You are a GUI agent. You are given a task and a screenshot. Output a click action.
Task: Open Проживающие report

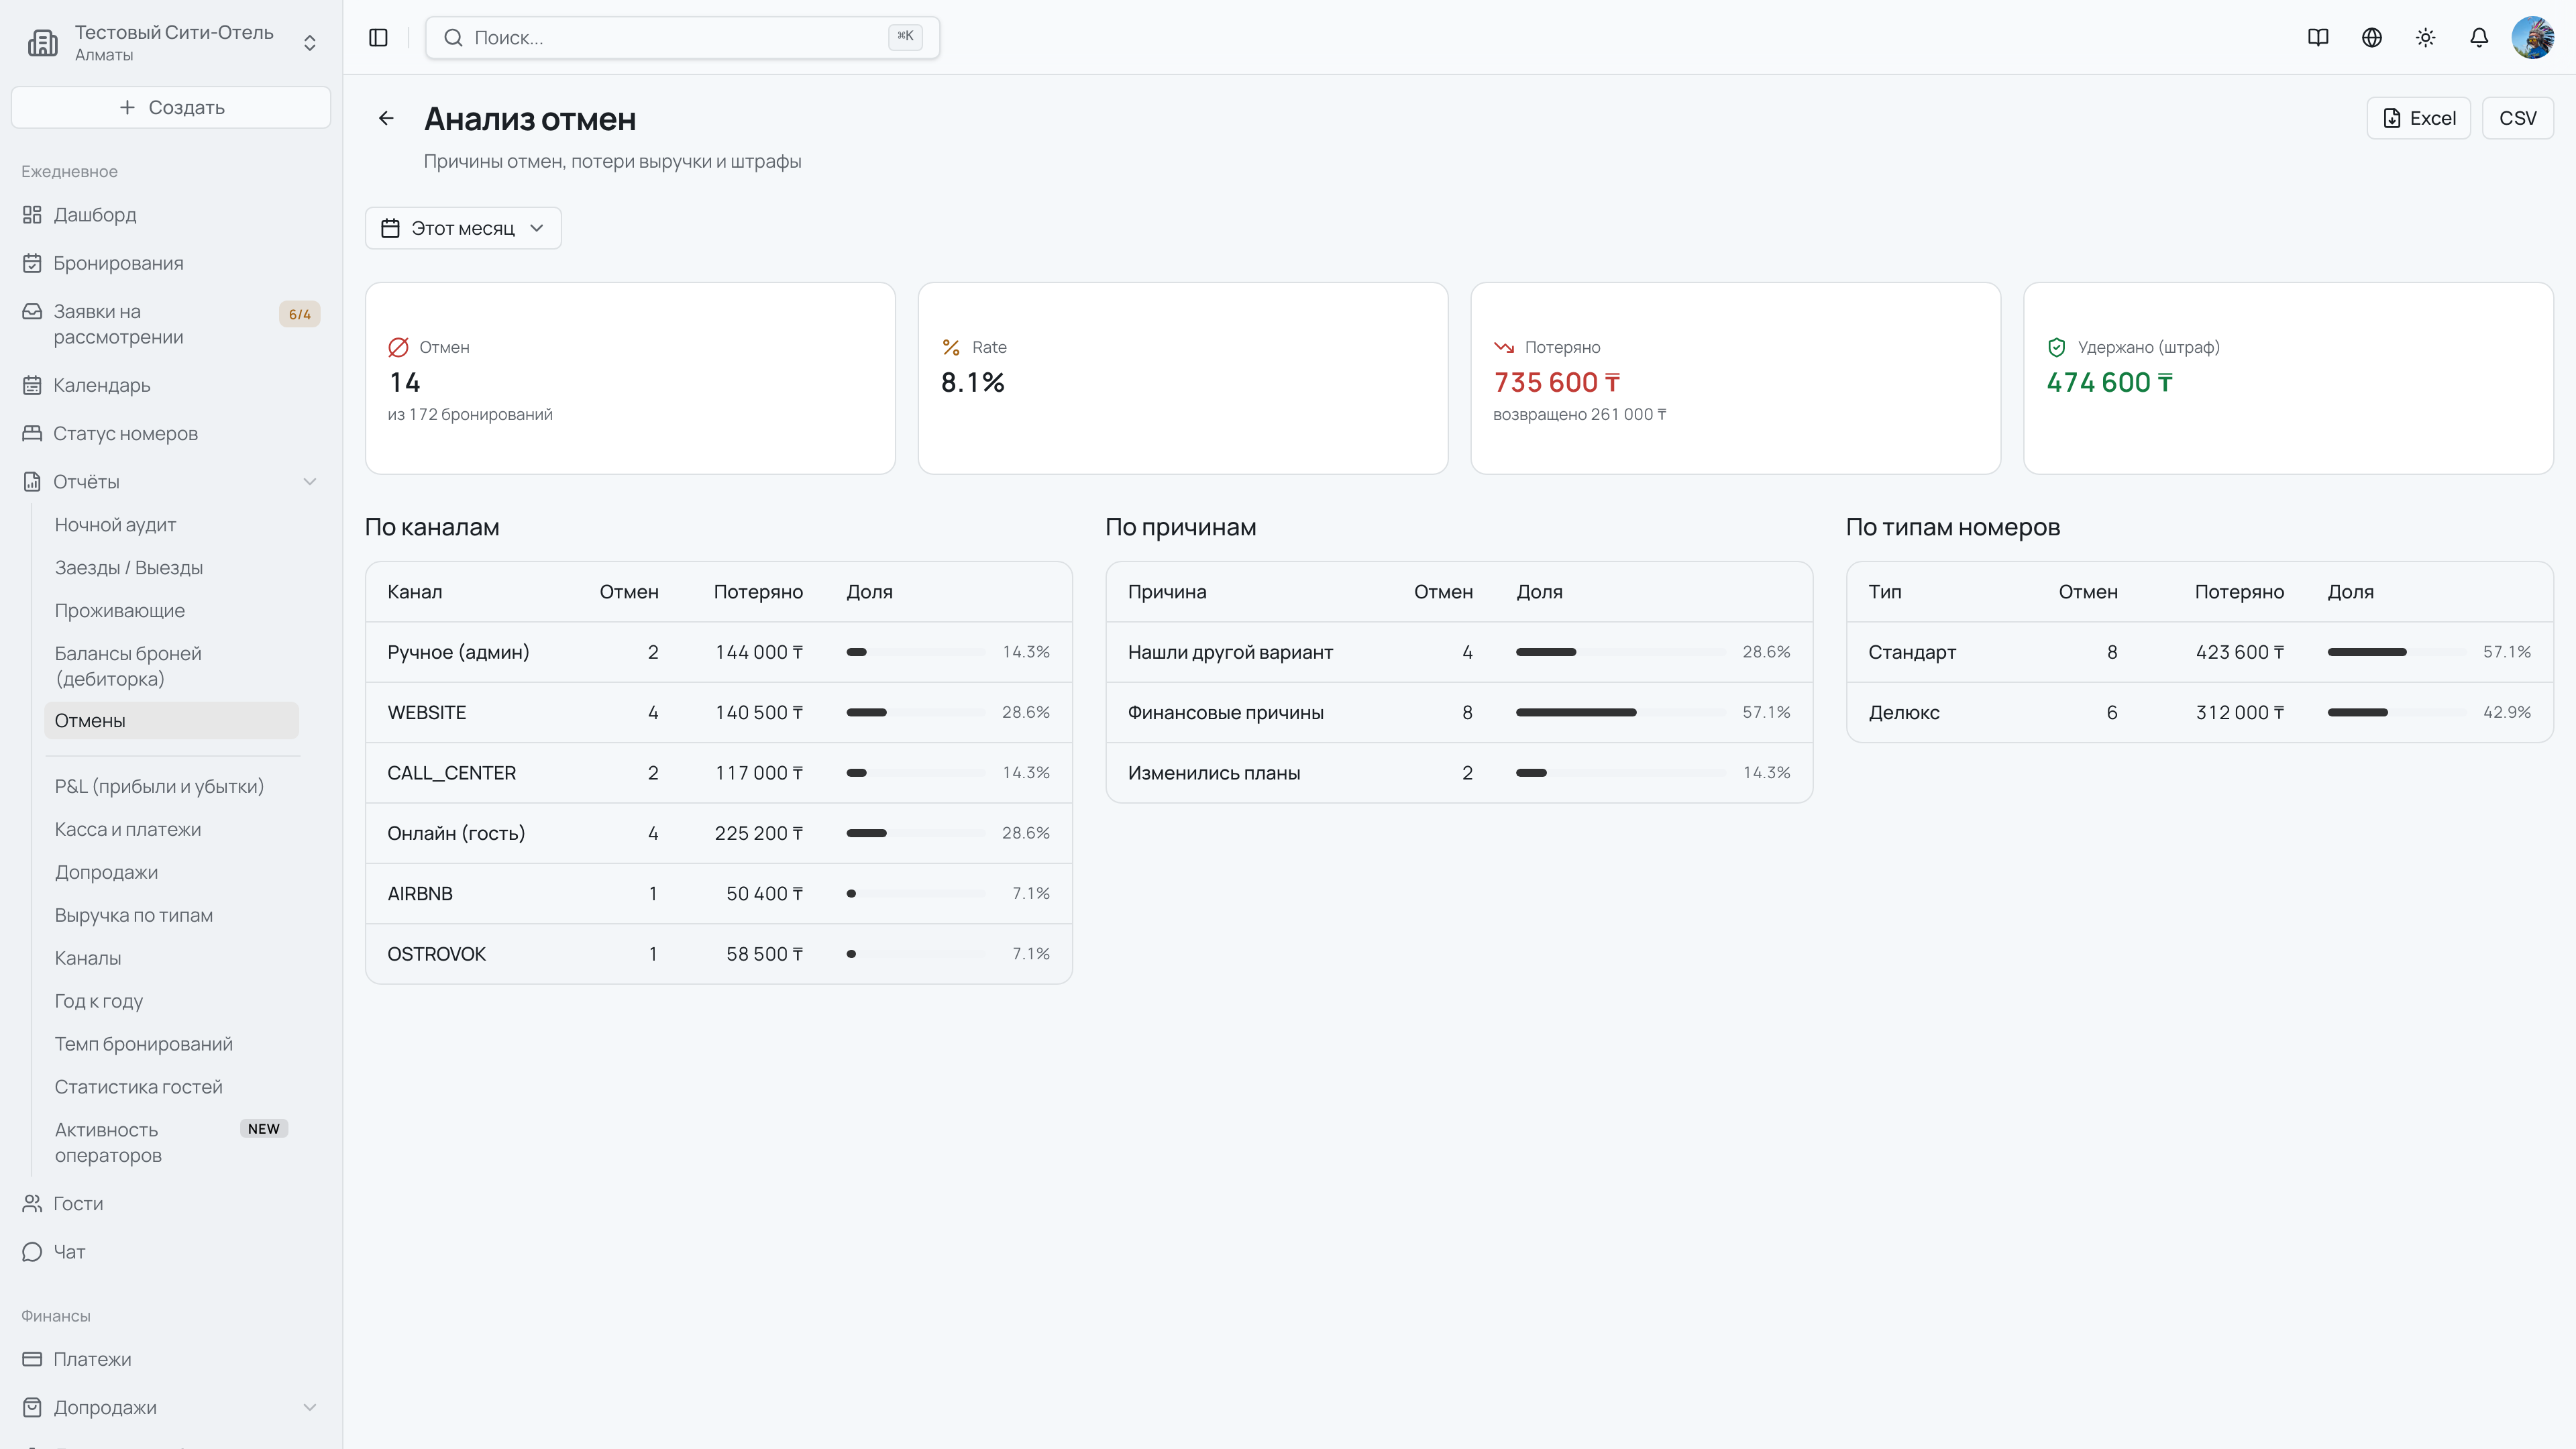119,611
